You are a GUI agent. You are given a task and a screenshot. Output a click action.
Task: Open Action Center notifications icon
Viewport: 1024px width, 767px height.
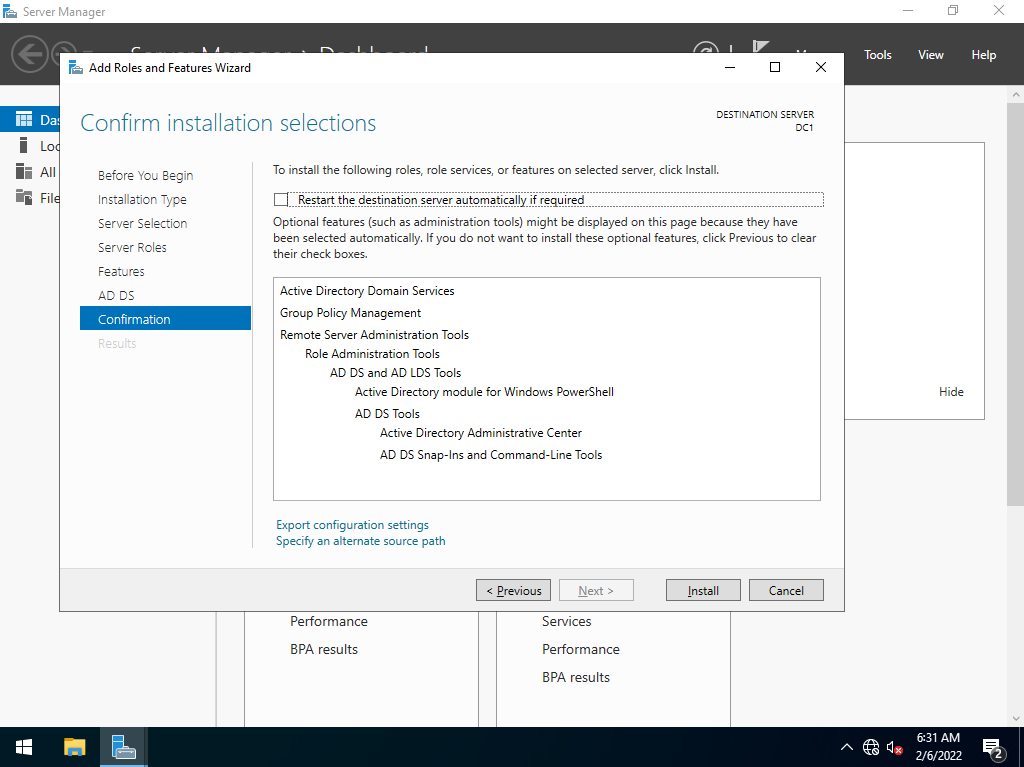(993, 748)
